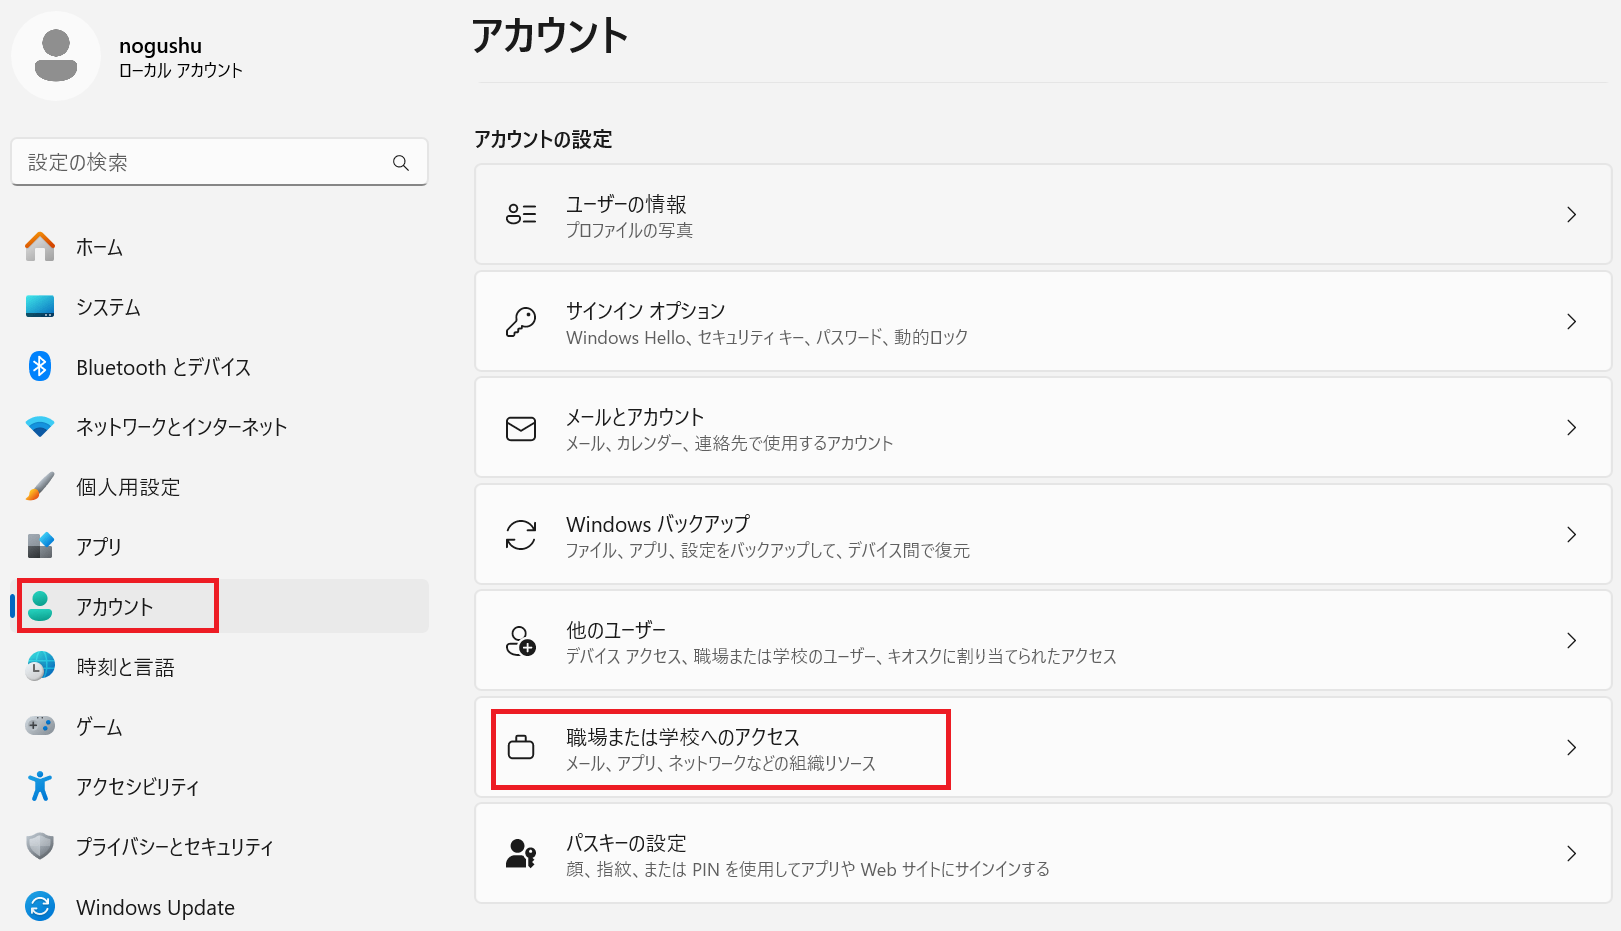The height and width of the screenshot is (931, 1621).
Task: Click the search magnifier icon
Action: 401,163
